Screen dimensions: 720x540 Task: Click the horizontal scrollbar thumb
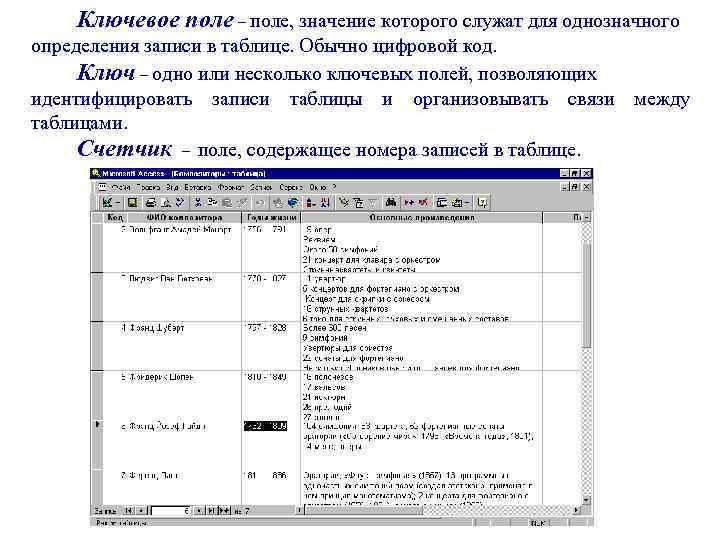363,510
